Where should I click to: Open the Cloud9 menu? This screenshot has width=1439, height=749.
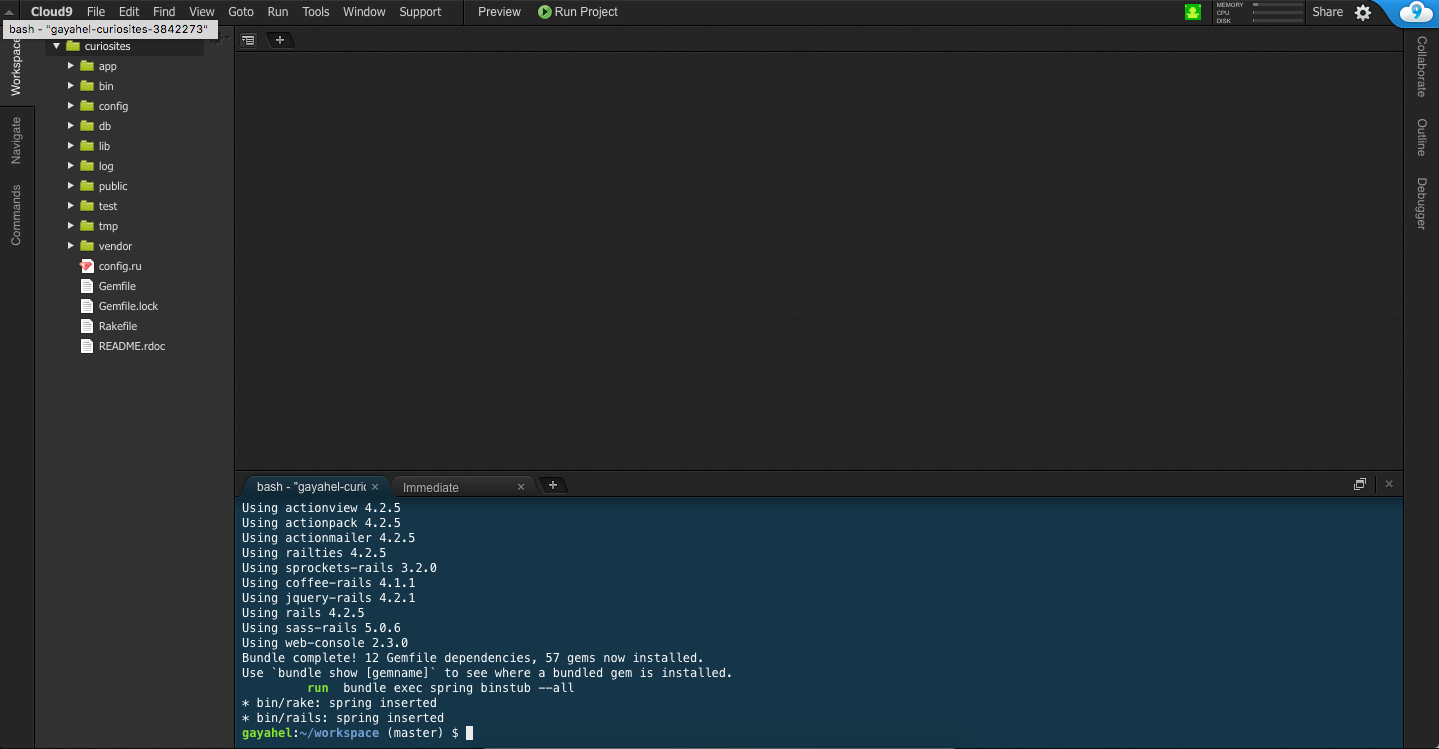pos(52,12)
